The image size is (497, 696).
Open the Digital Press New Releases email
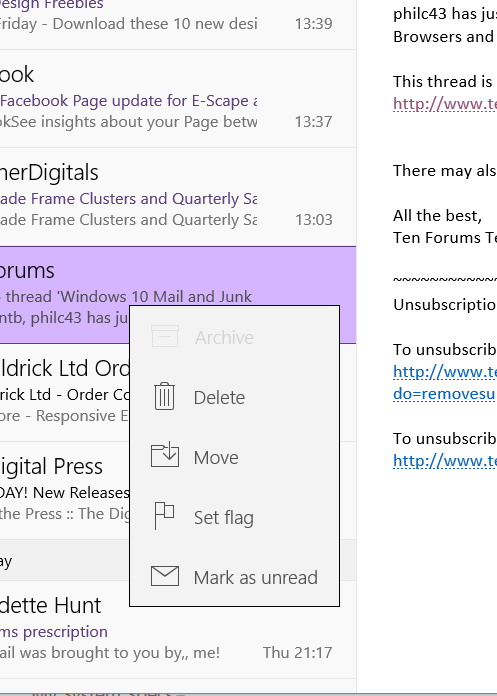point(64,490)
